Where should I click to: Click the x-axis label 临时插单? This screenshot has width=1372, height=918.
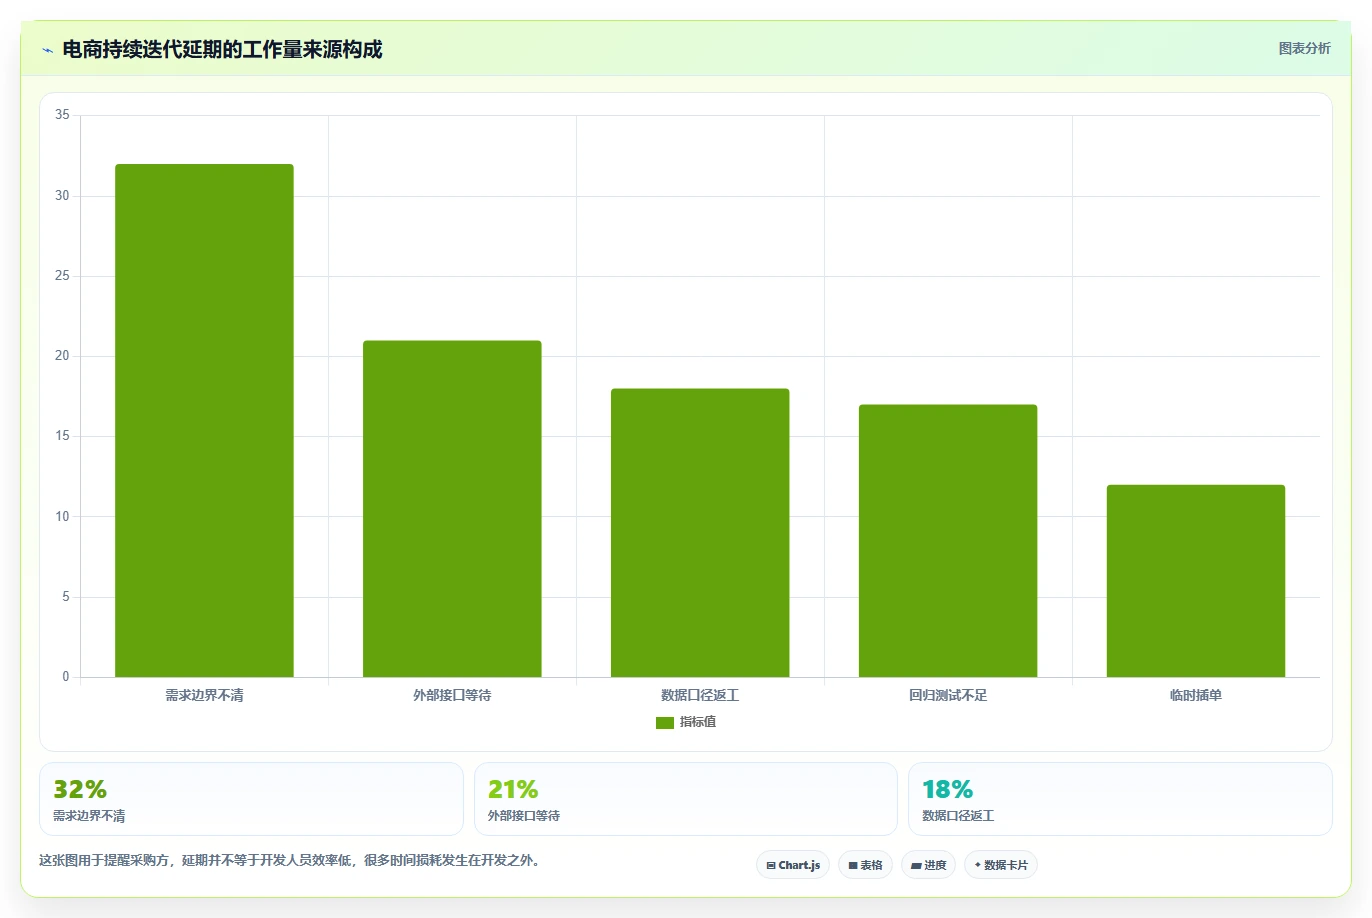pyautogui.click(x=1196, y=695)
